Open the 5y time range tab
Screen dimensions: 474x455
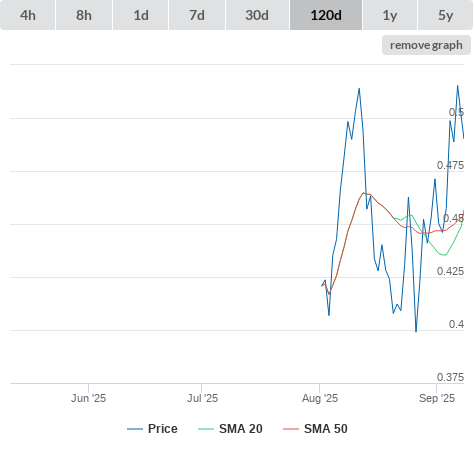(x=446, y=15)
